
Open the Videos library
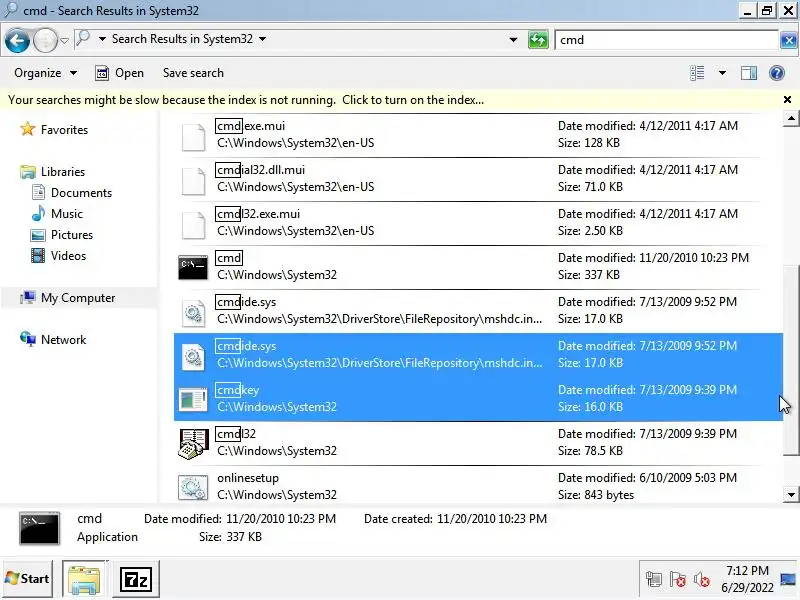68,256
